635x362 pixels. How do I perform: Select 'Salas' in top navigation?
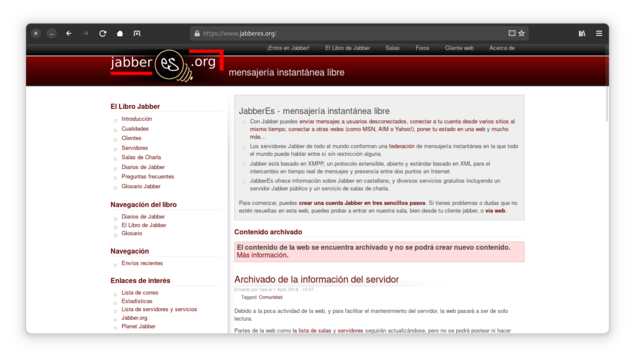coord(392,48)
